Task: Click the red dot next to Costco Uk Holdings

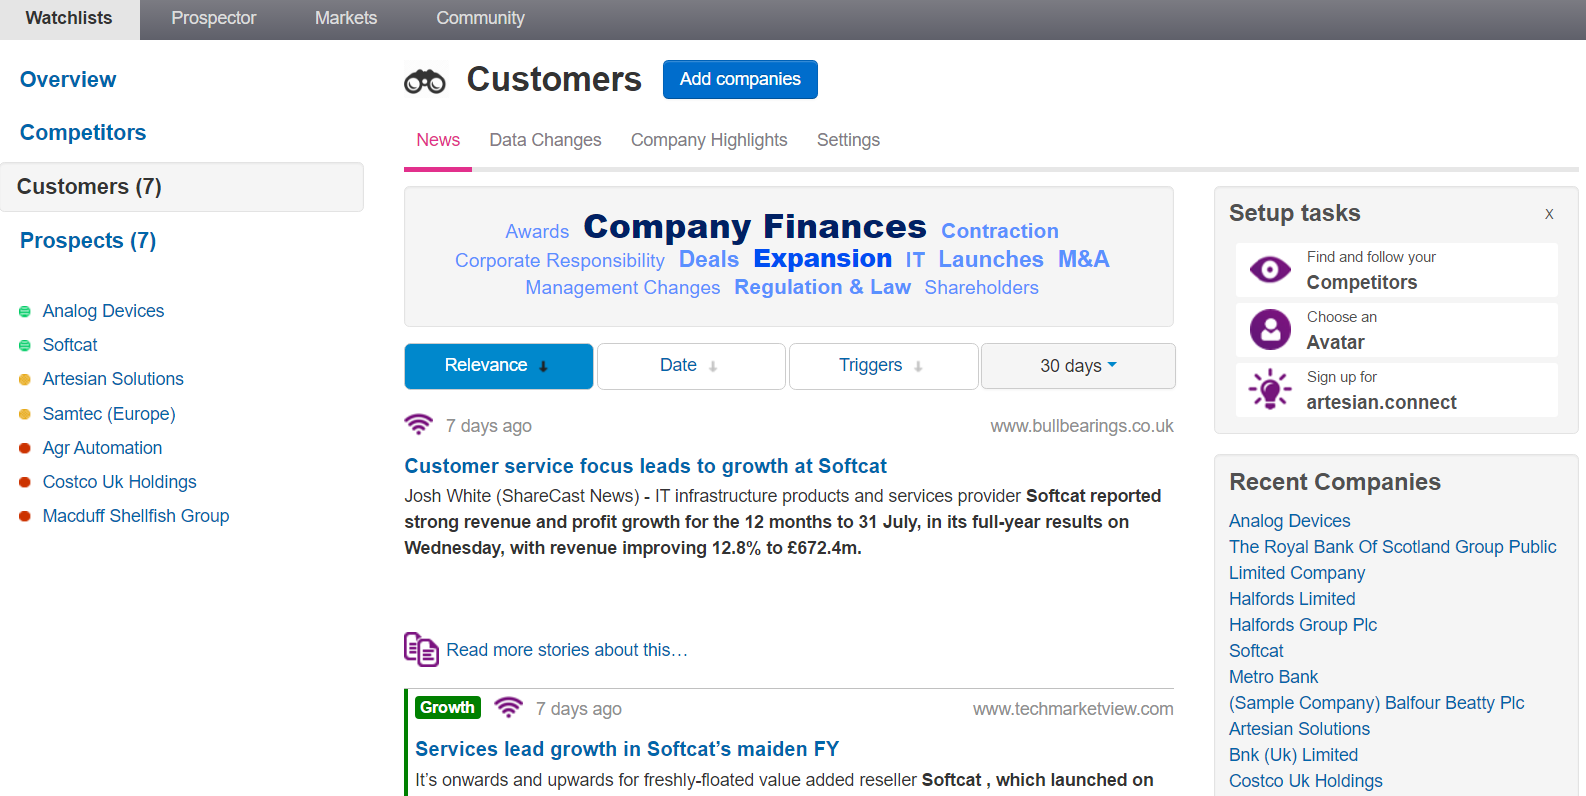Action: click(25, 482)
